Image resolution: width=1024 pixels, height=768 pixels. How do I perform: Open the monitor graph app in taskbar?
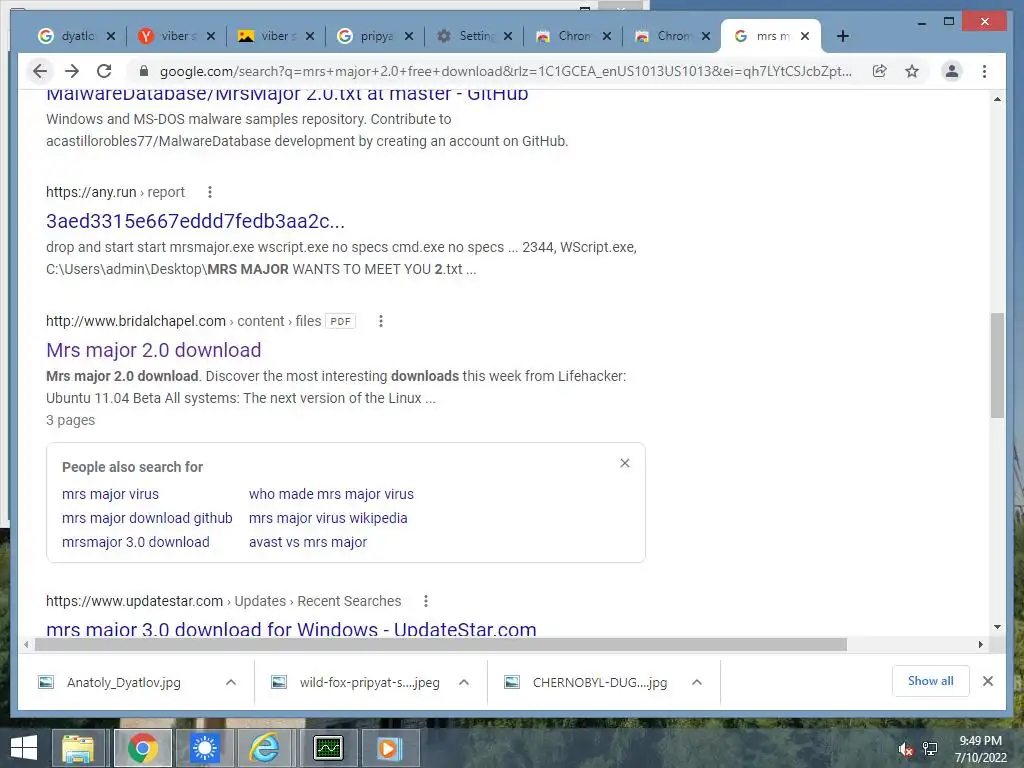(x=328, y=748)
